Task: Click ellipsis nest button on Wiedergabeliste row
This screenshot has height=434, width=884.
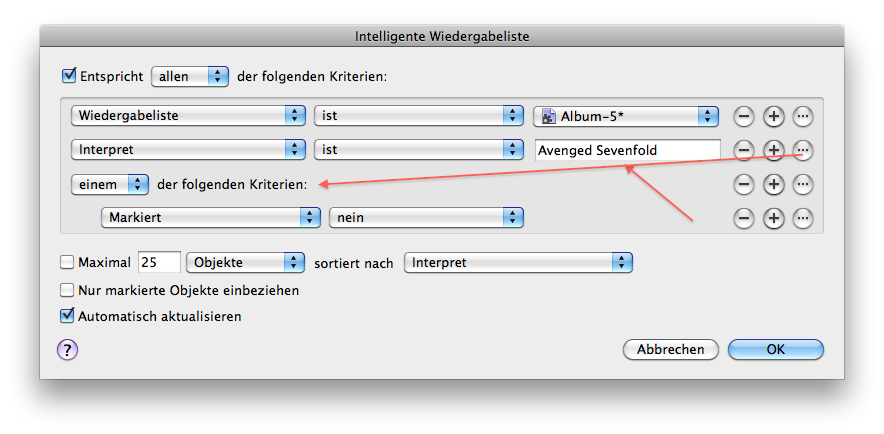Action: [x=803, y=117]
